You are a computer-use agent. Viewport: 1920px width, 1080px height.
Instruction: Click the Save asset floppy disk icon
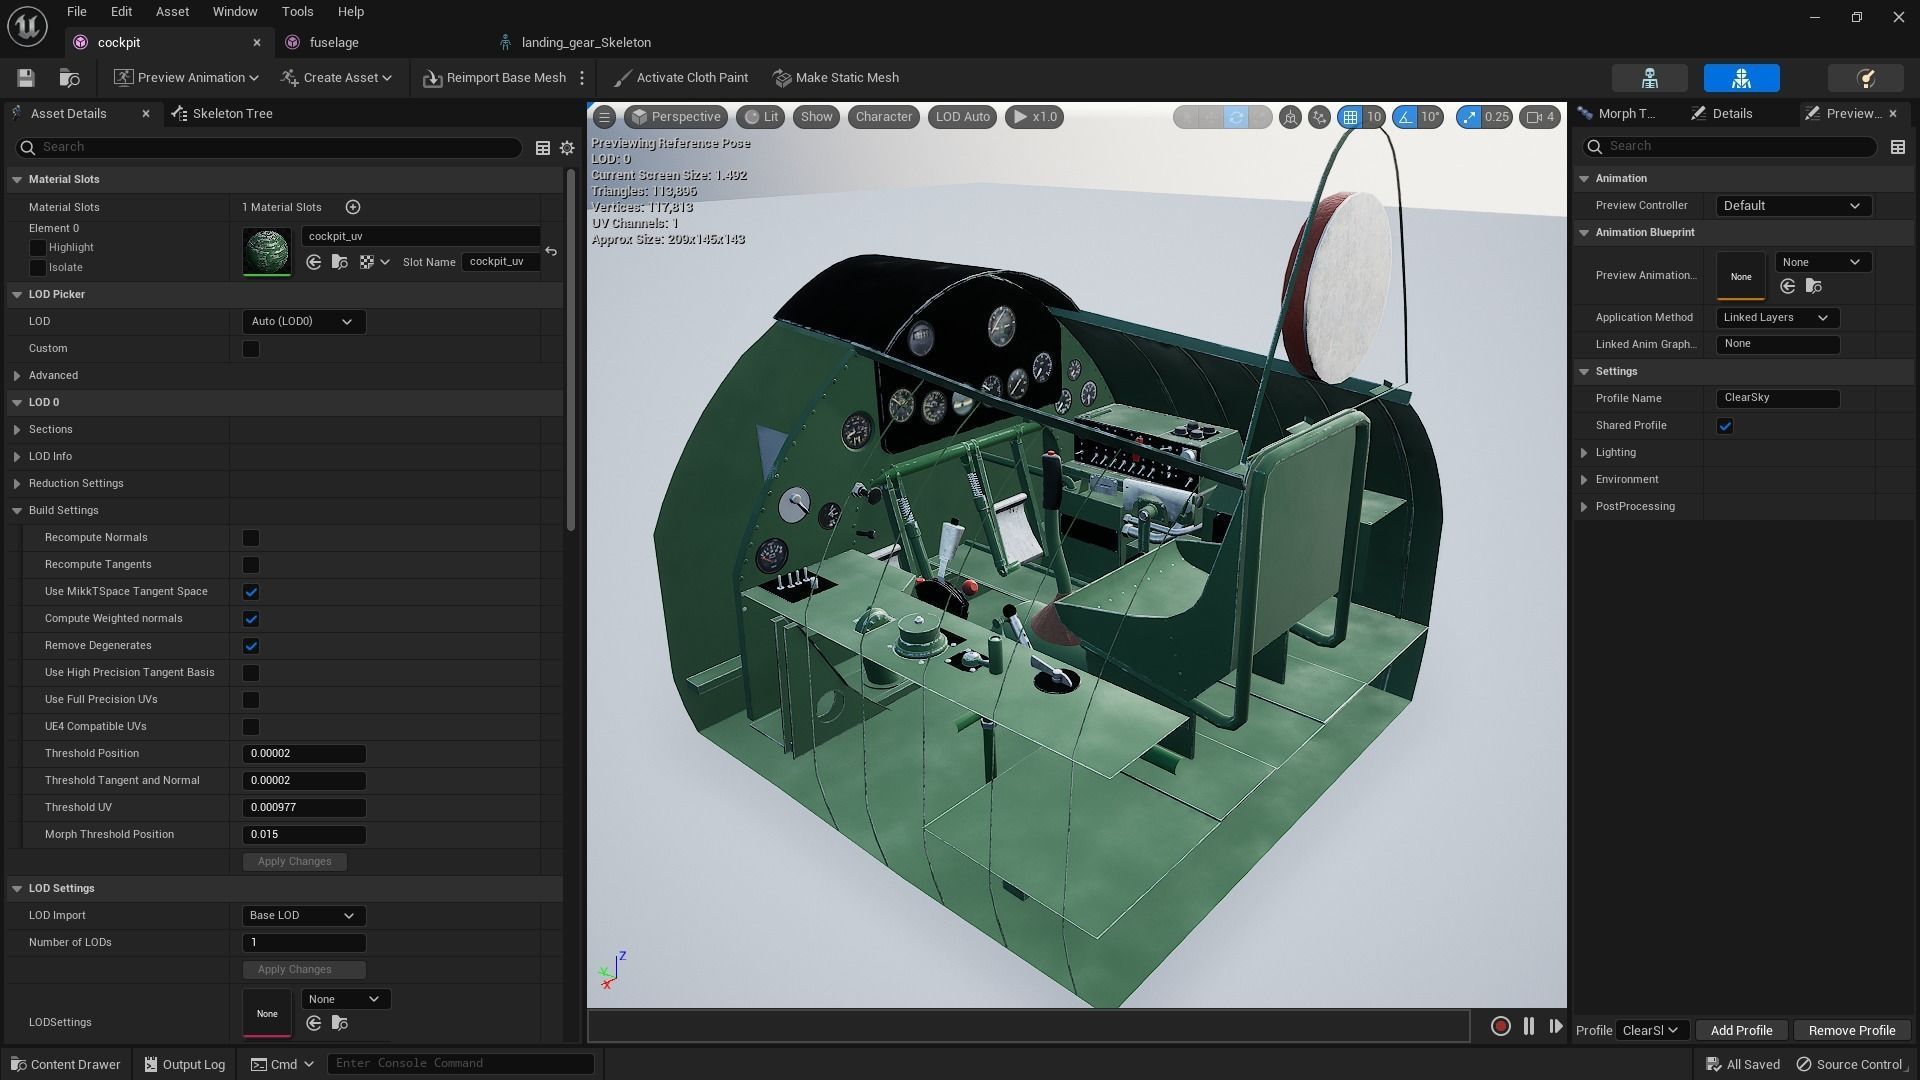coord(26,78)
